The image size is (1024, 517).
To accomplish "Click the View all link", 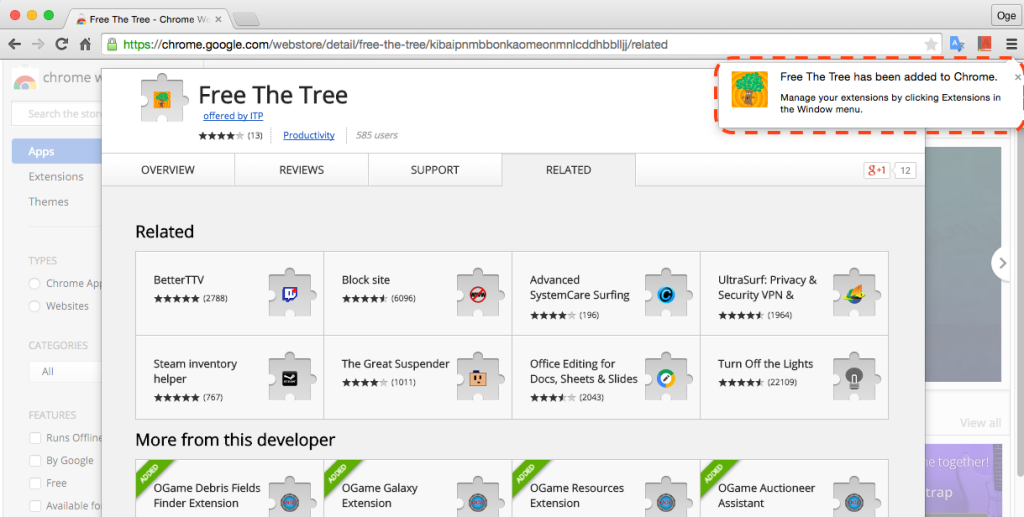I will 980,422.
